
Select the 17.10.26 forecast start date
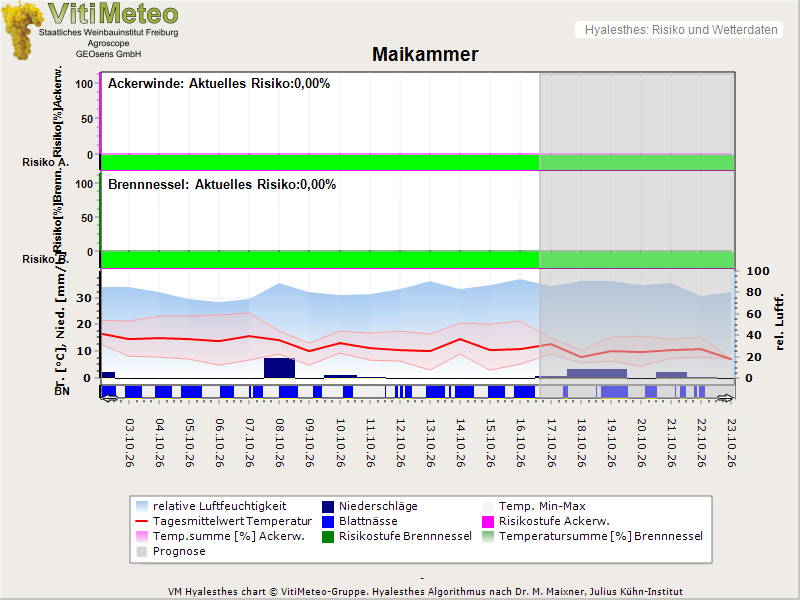point(551,443)
